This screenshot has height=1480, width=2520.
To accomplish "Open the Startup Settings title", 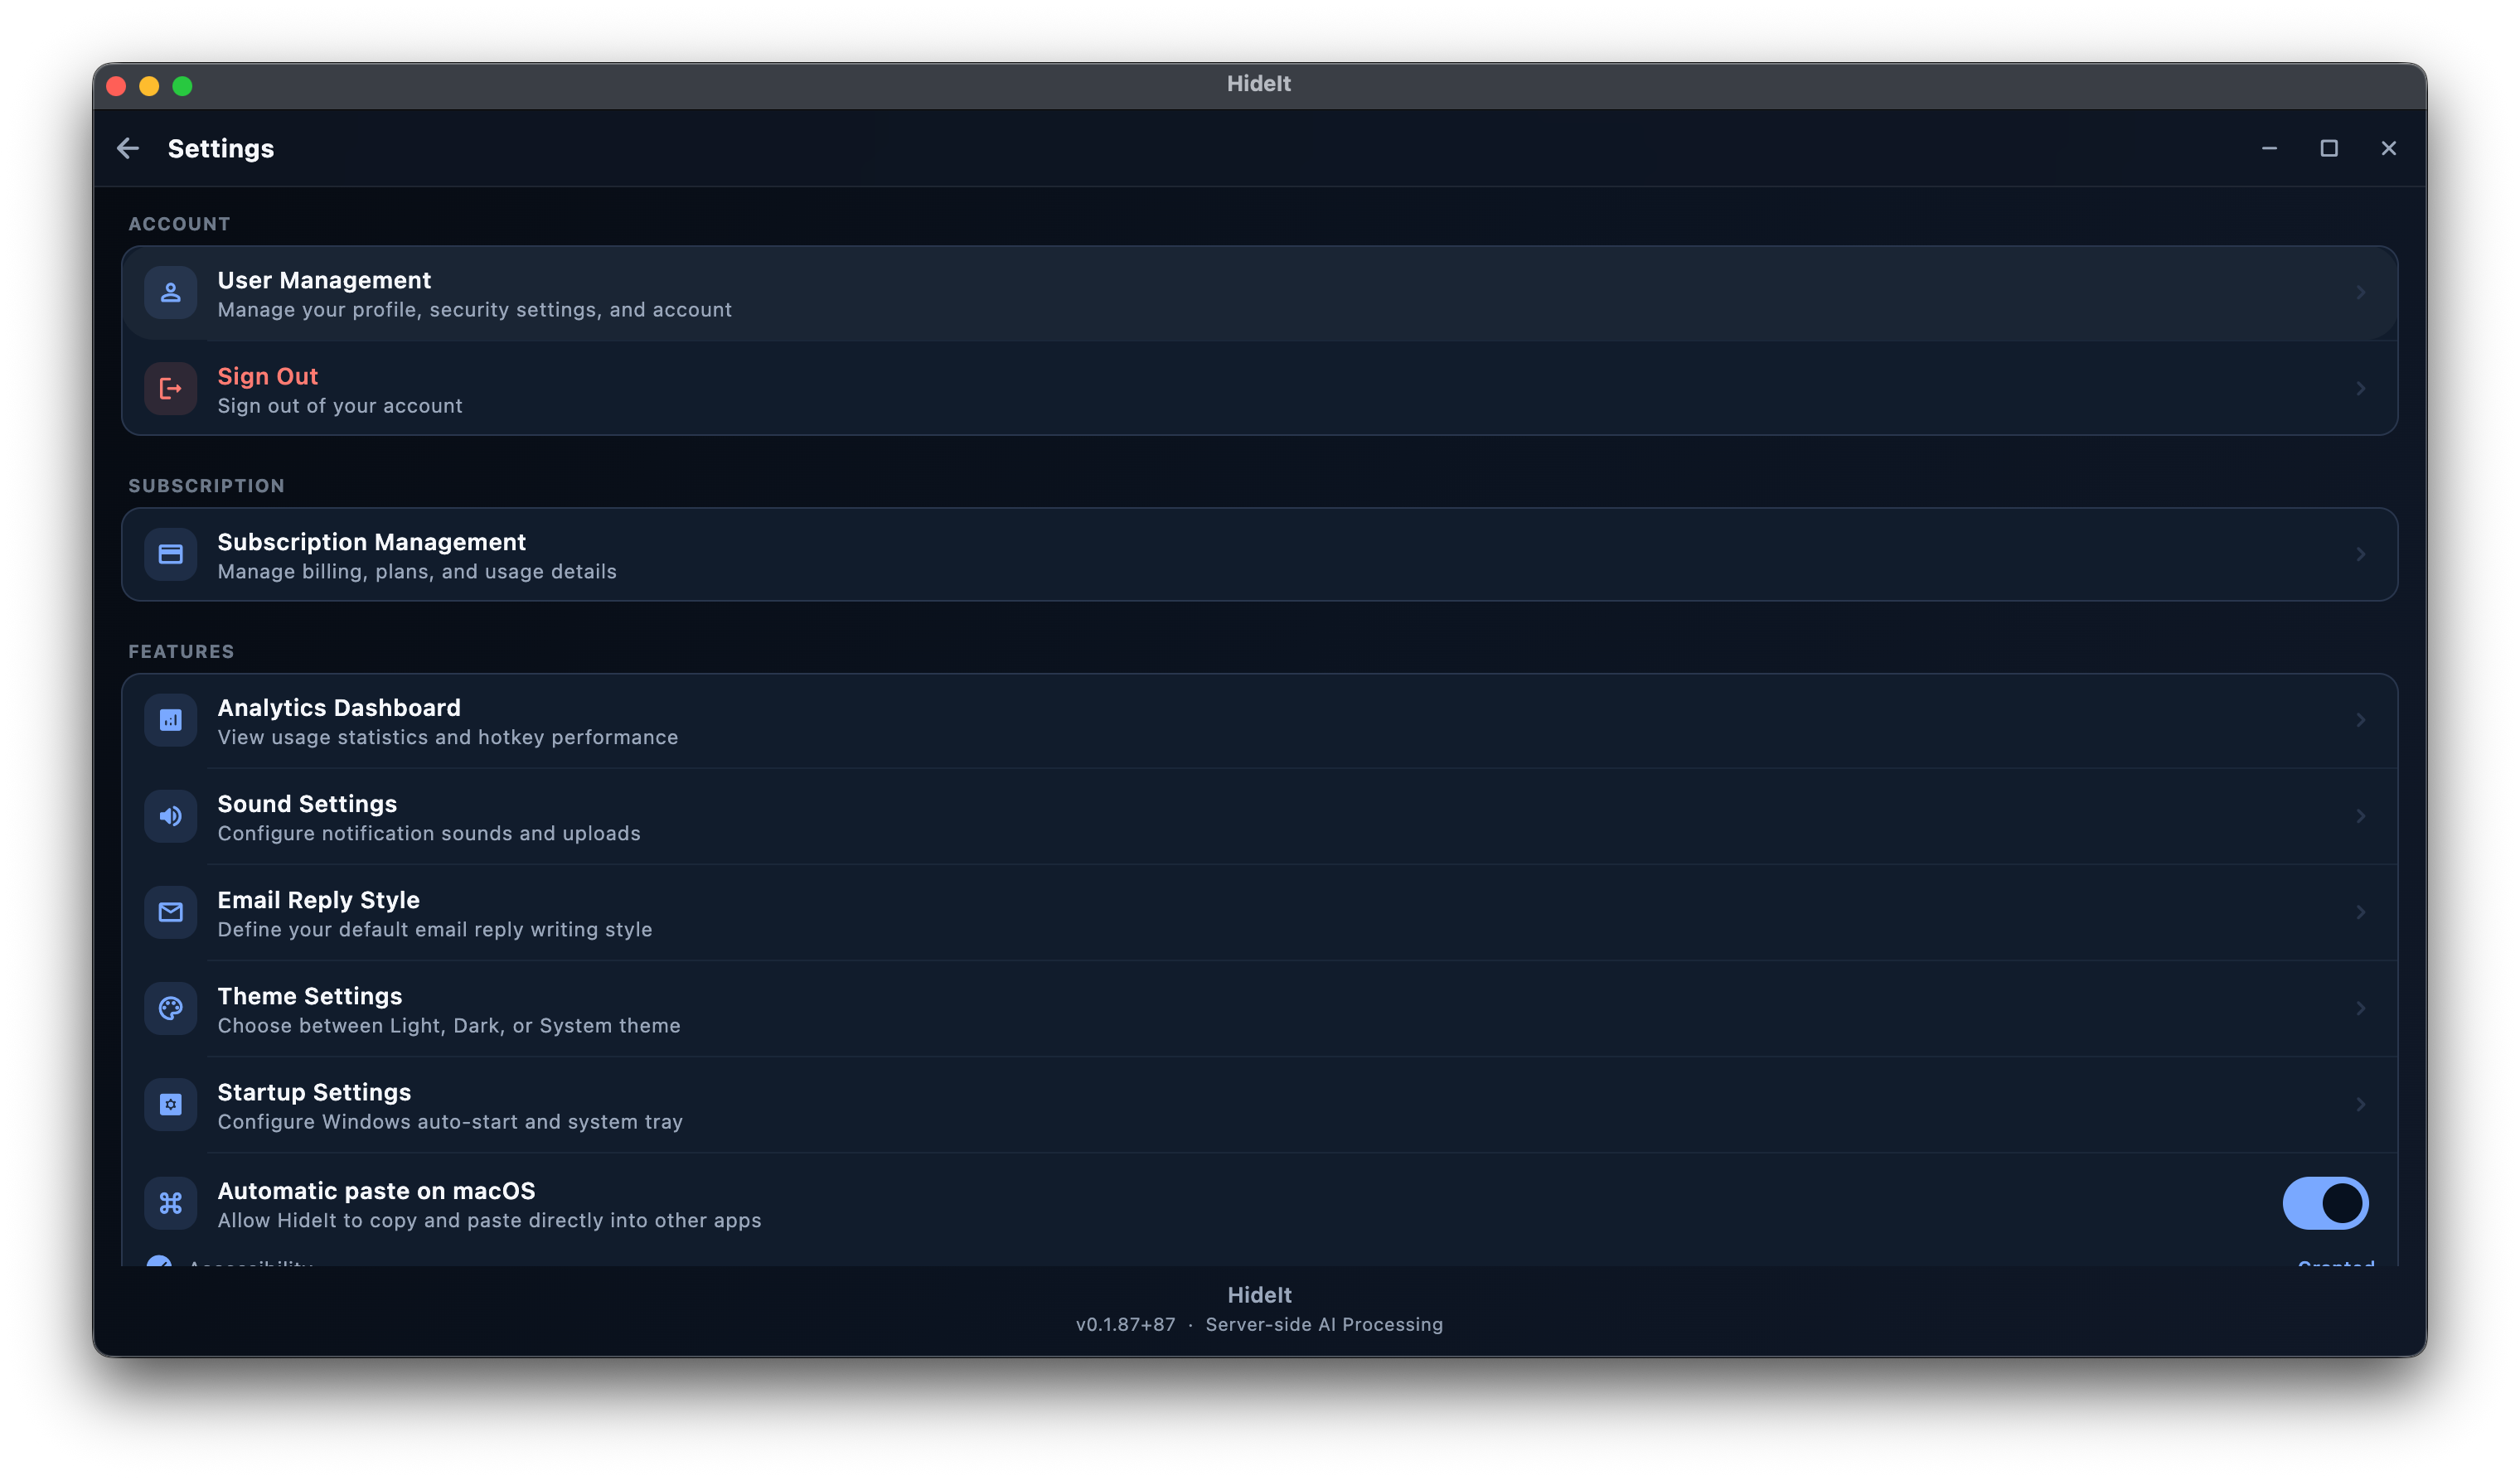I will point(314,1092).
